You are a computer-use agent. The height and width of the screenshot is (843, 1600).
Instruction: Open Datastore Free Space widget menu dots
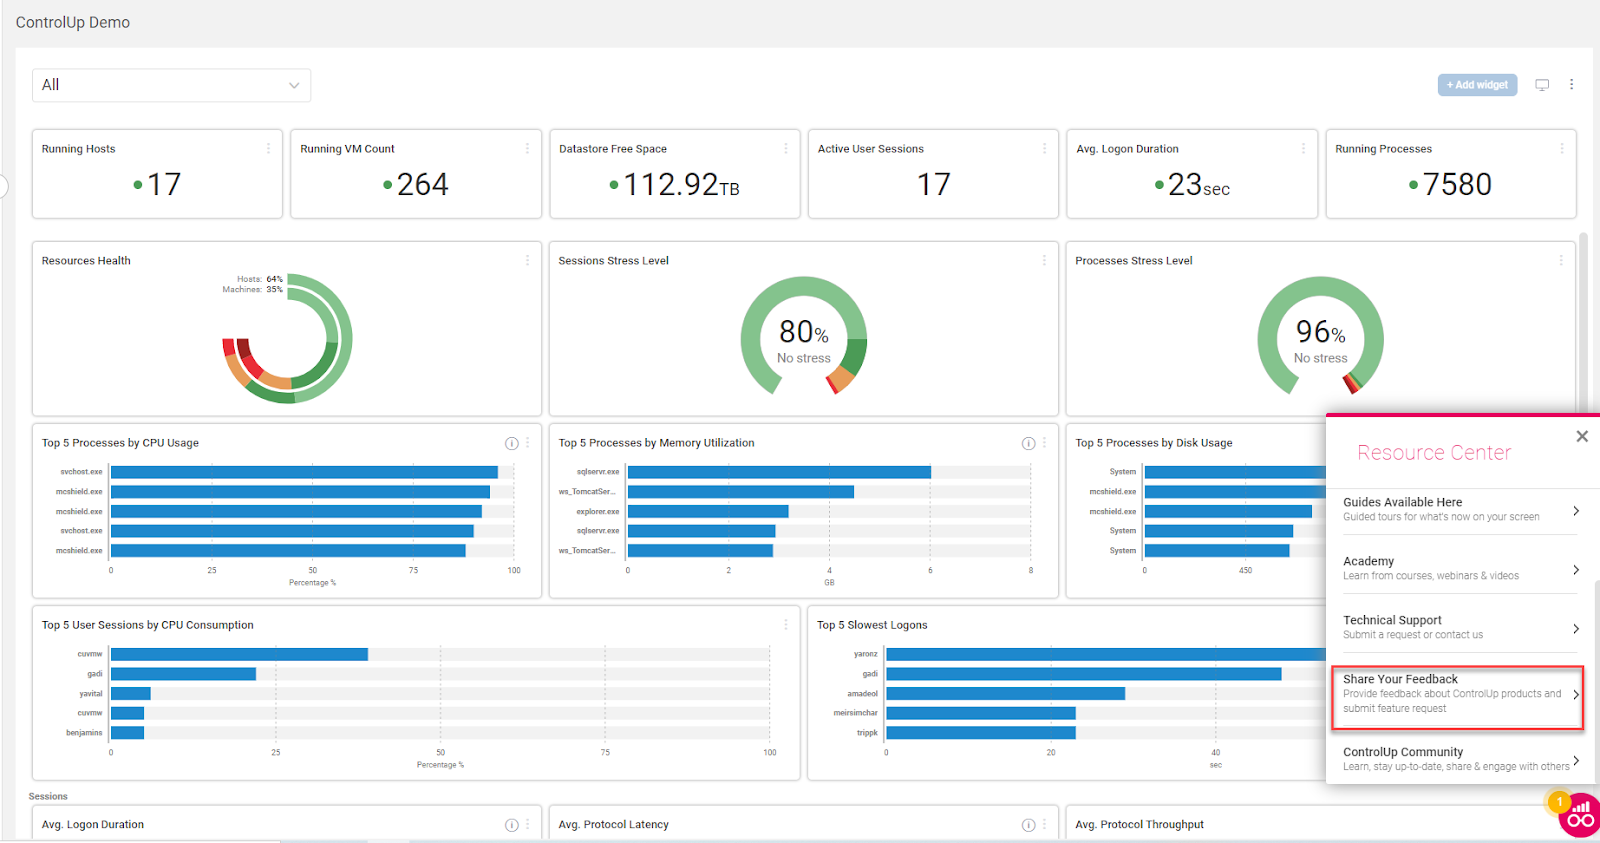(x=785, y=148)
